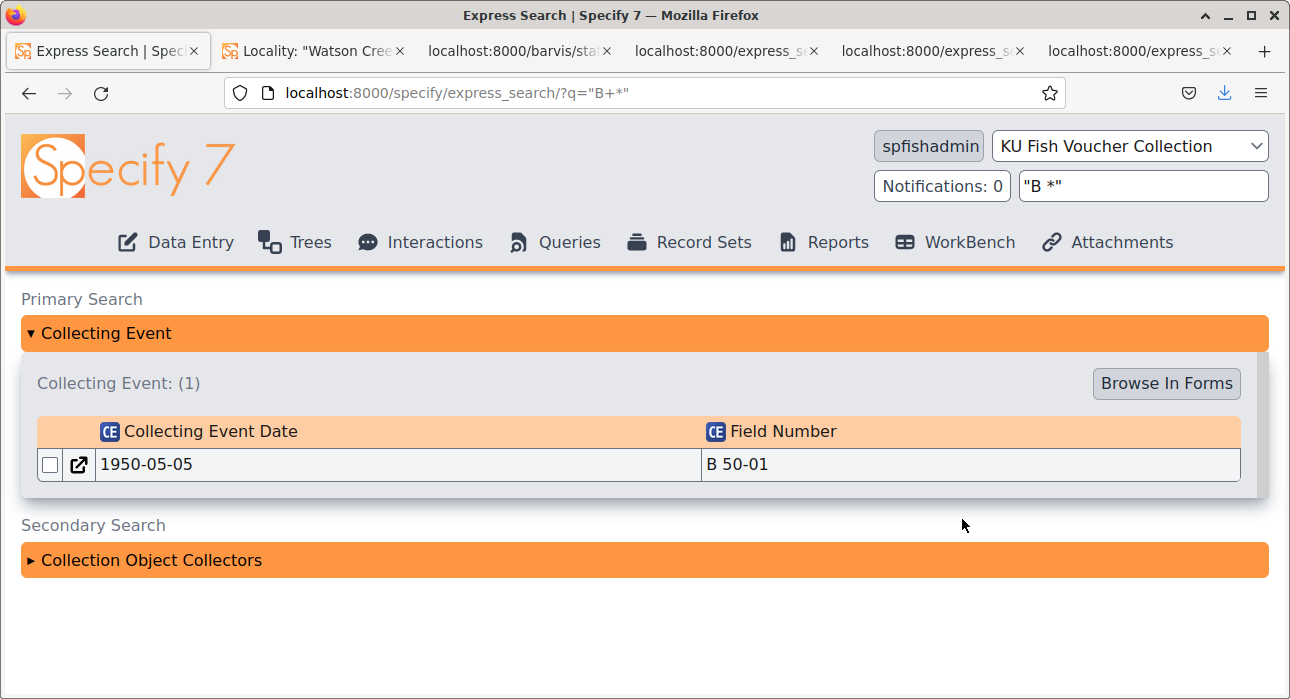This screenshot has height=699, width=1290.
Task: Select the checkbox on the 1950-05-05 row
Action: (x=49, y=464)
